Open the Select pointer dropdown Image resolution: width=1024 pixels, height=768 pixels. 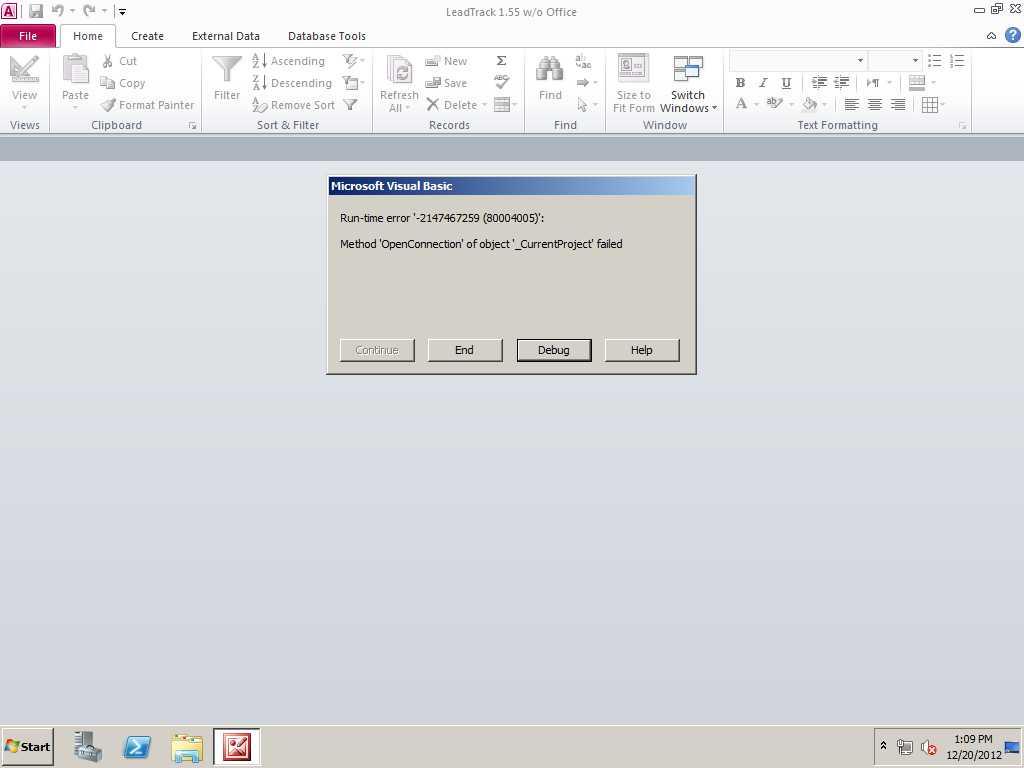coord(587,104)
